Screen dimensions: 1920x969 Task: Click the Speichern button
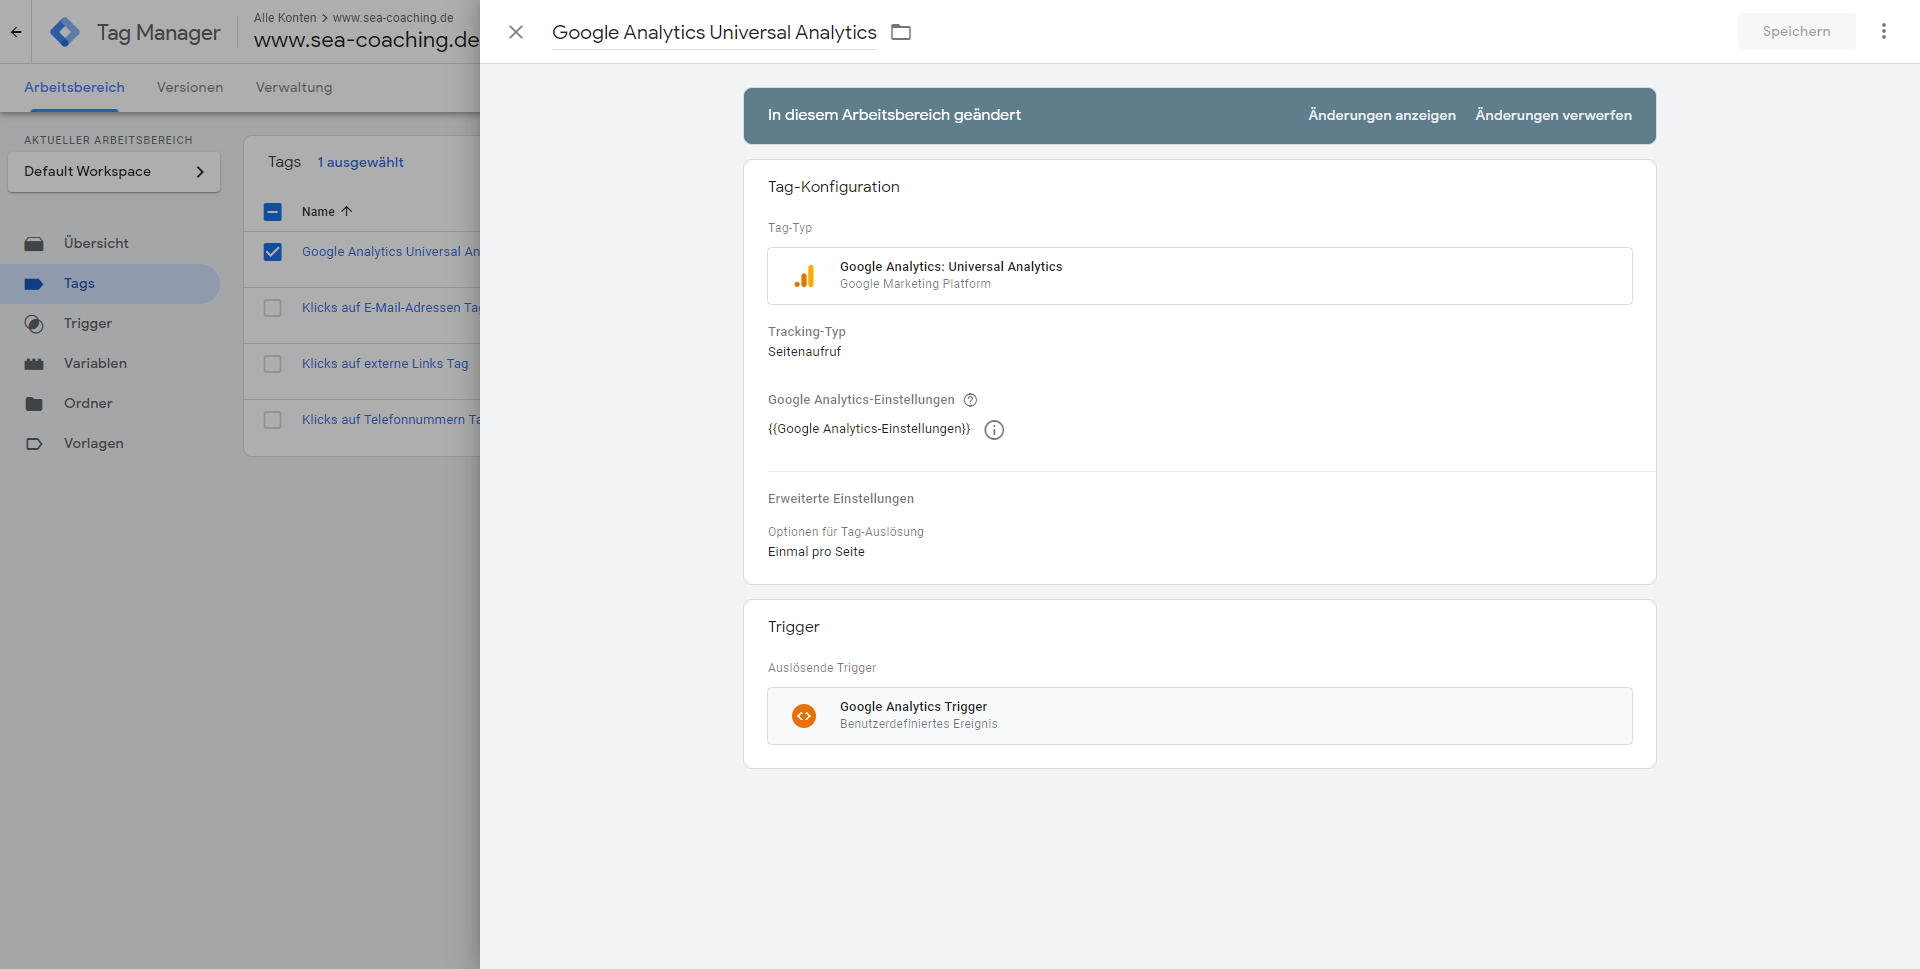coord(1796,31)
